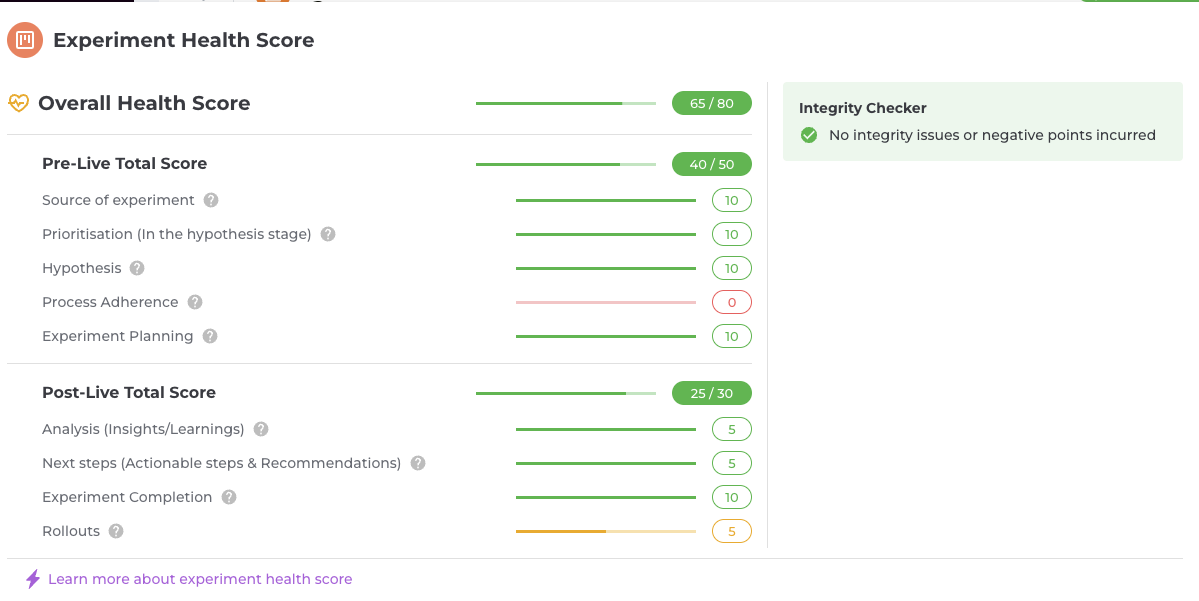Click the heart icon beside Overall Health Score
Image resolution: width=1199 pixels, height=601 pixels.
pyautogui.click(x=18, y=103)
